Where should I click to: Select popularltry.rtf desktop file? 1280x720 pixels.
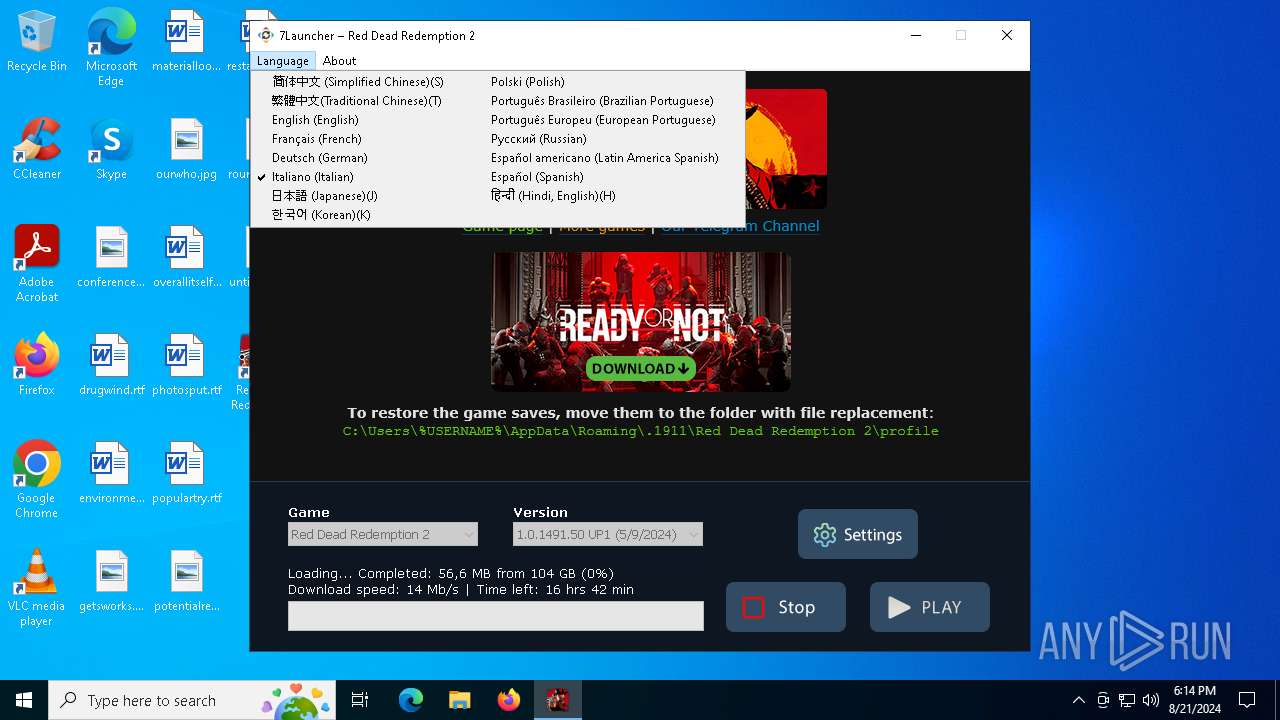click(187, 473)
